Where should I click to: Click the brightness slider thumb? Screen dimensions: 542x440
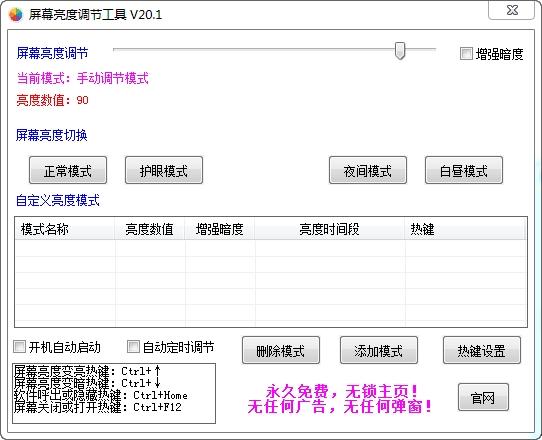400,51
